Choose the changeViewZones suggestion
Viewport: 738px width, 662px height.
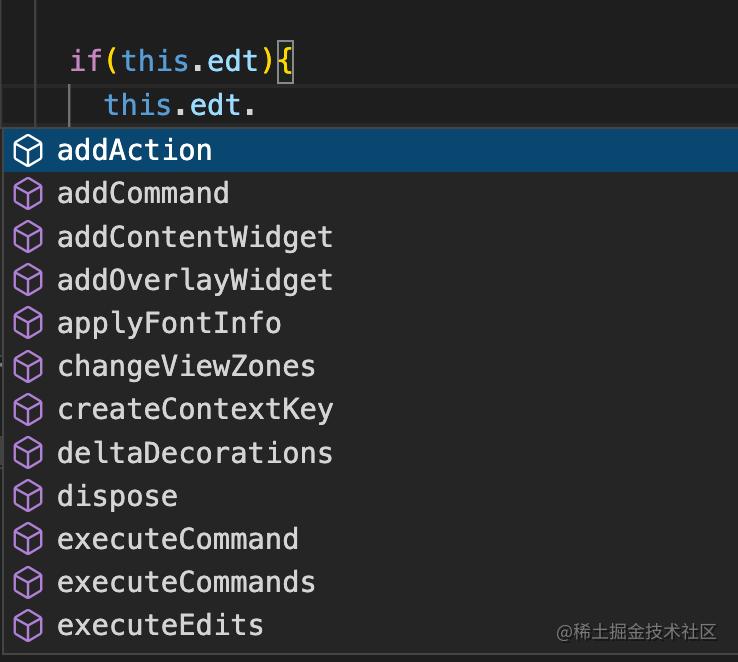point(186,366)
